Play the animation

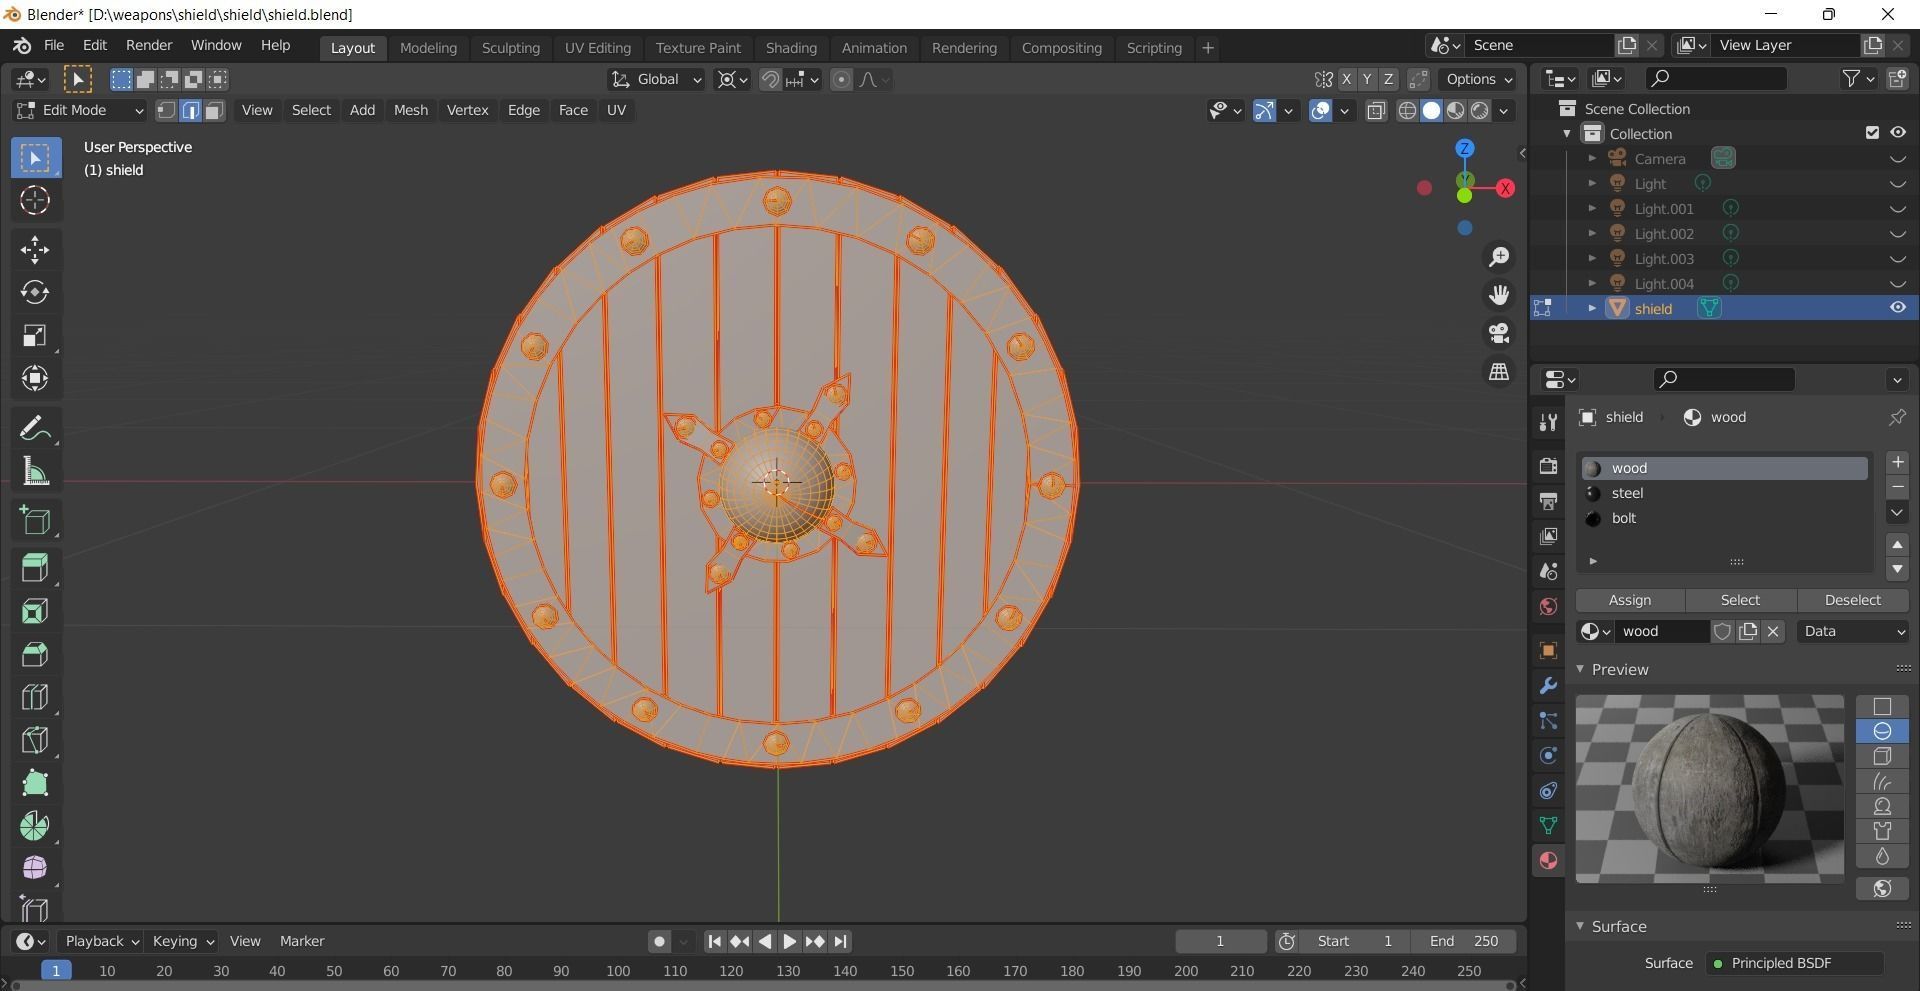[x=789, y=941]
